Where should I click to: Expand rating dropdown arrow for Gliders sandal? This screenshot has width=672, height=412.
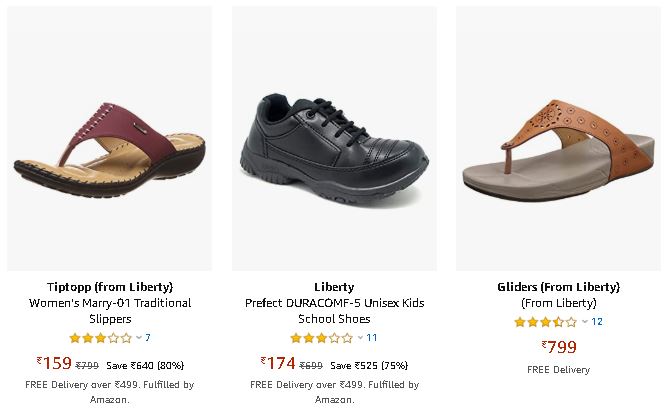coord(585,322)
